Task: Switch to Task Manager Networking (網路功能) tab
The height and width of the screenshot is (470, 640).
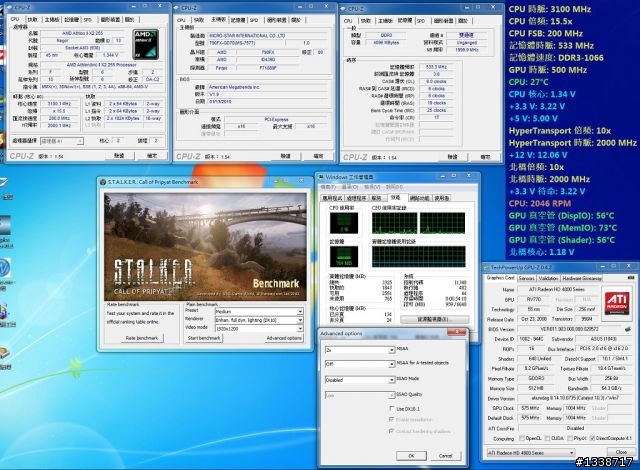Action: click(x=419, y=198)
